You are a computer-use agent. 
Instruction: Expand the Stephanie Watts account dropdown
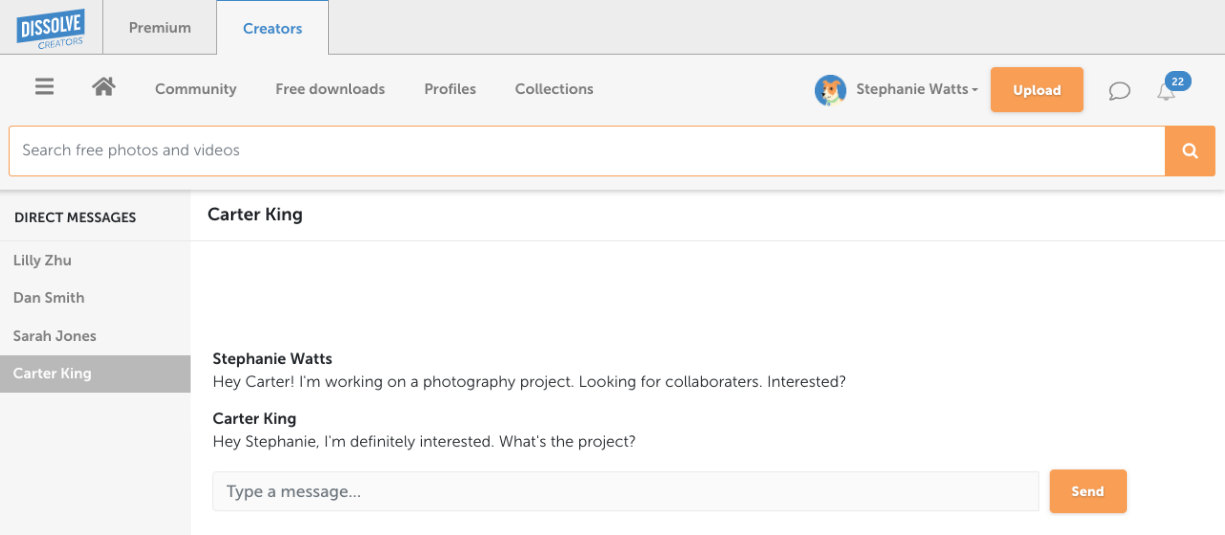pos(917,89)
